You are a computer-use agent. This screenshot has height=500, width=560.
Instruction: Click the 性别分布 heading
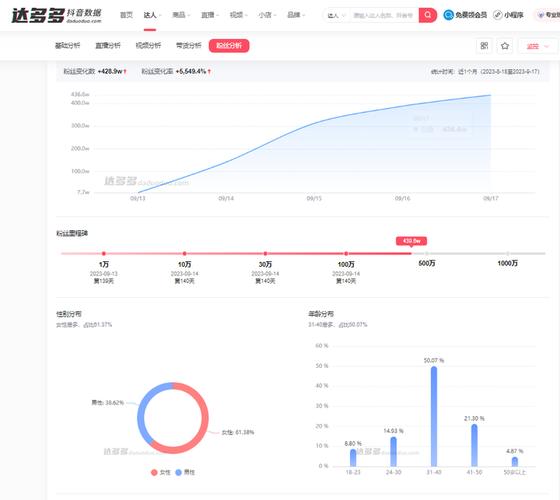coord(69,314)
